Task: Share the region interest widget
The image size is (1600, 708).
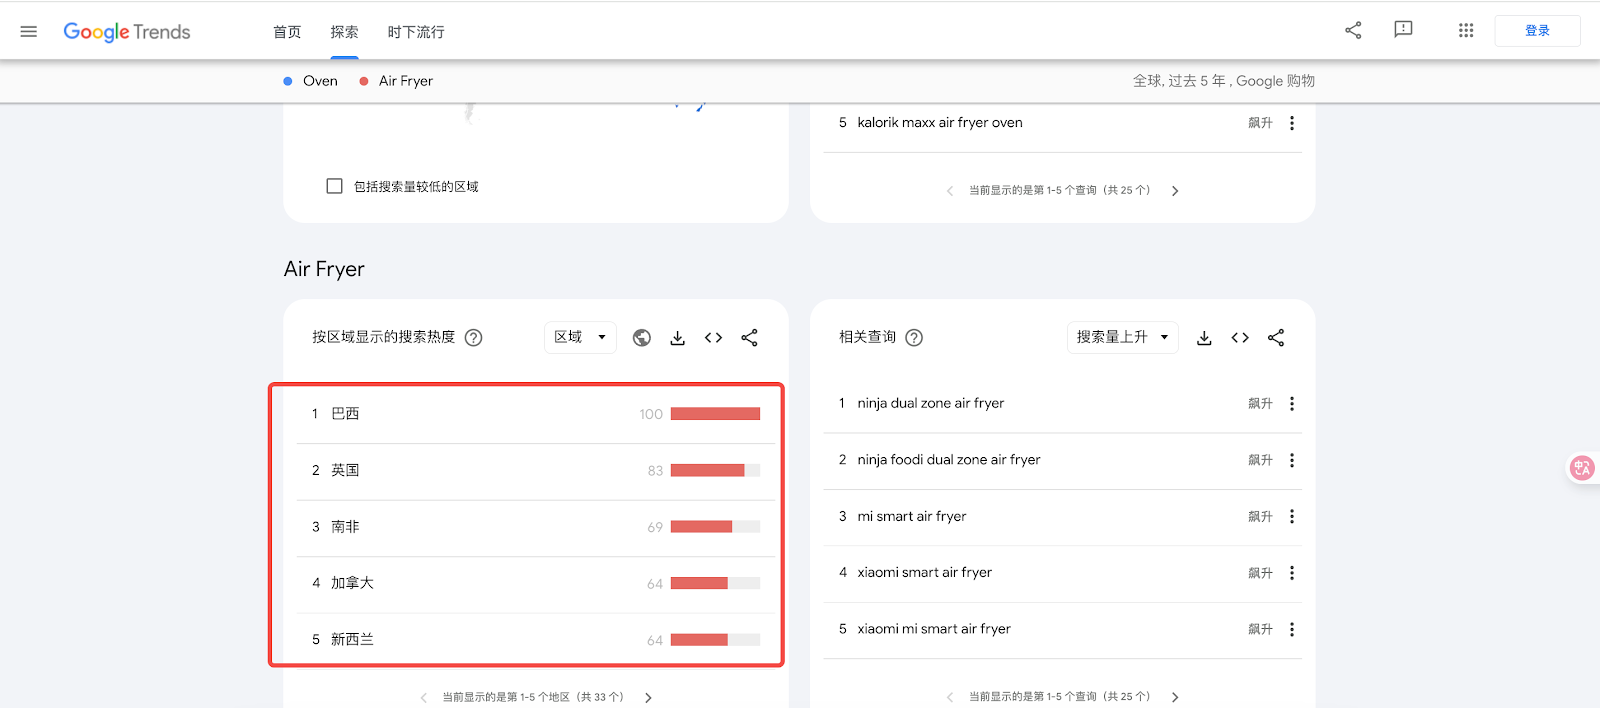Action: [749, 338]
